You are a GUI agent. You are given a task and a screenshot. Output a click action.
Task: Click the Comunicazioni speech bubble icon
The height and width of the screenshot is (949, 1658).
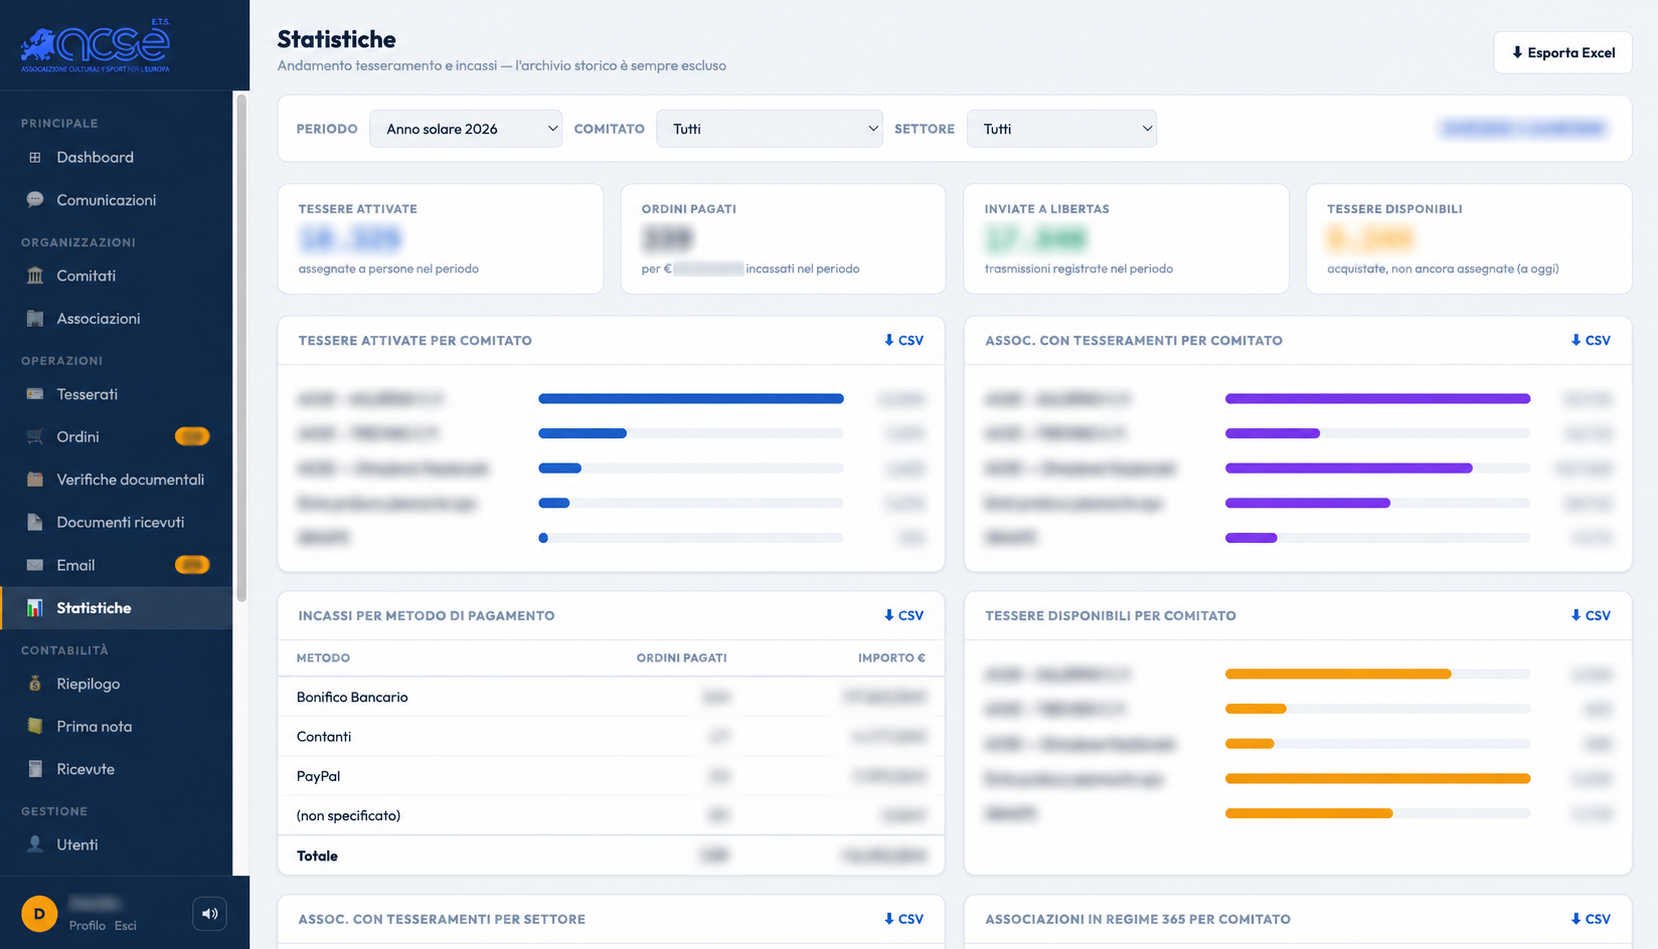coord(35,200)
